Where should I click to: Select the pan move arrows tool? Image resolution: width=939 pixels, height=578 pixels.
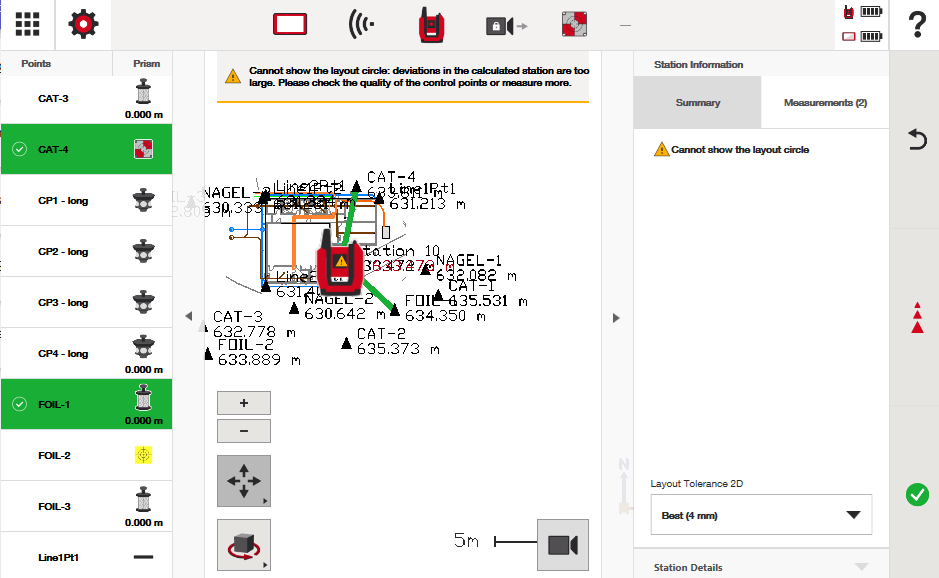tap(243, 481)
